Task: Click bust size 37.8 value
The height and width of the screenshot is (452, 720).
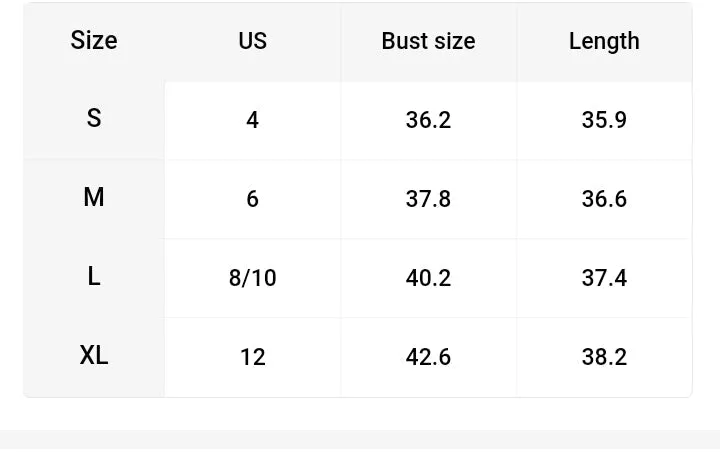Action: pyautogui.click(x=428, y=199)
